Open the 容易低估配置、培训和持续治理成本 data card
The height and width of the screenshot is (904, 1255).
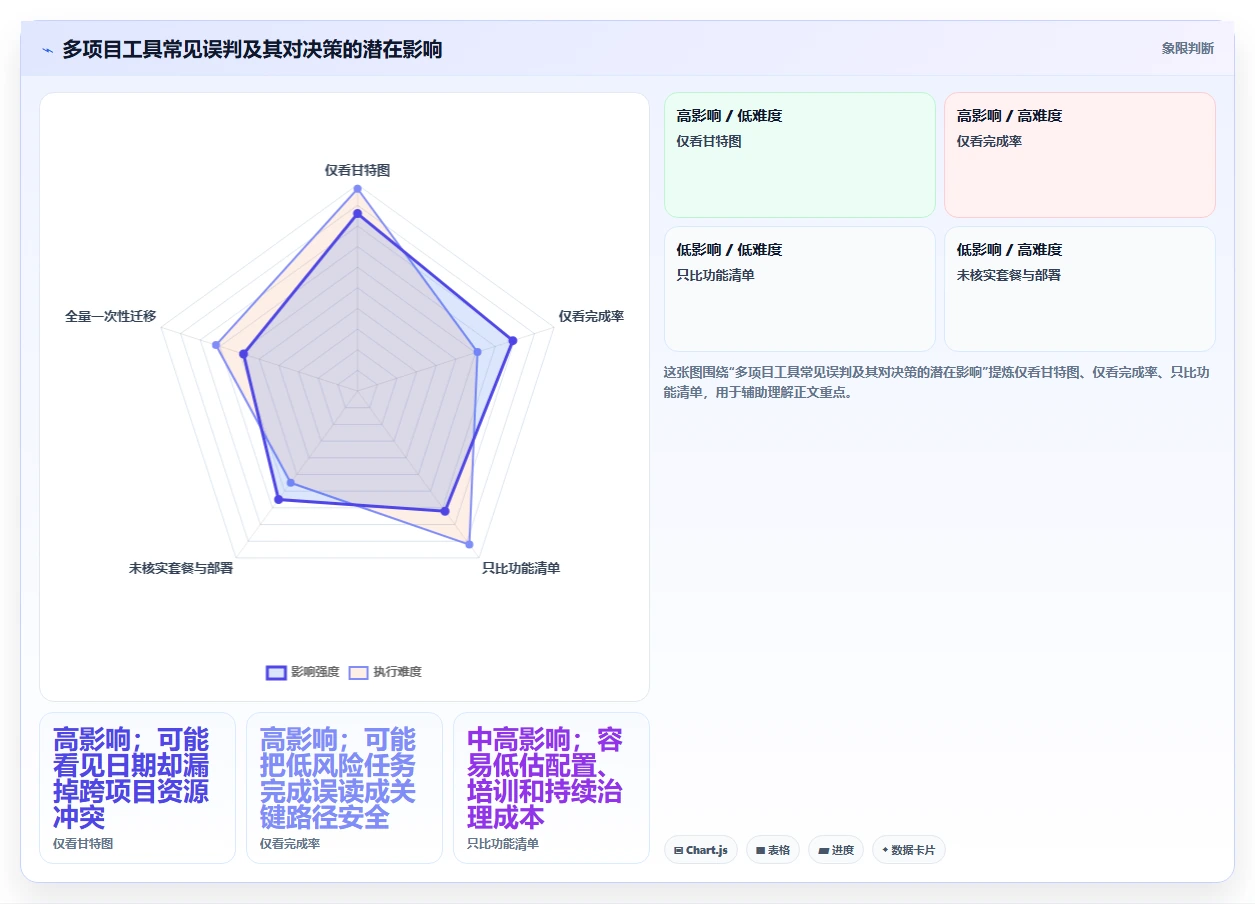pos(551,788)
